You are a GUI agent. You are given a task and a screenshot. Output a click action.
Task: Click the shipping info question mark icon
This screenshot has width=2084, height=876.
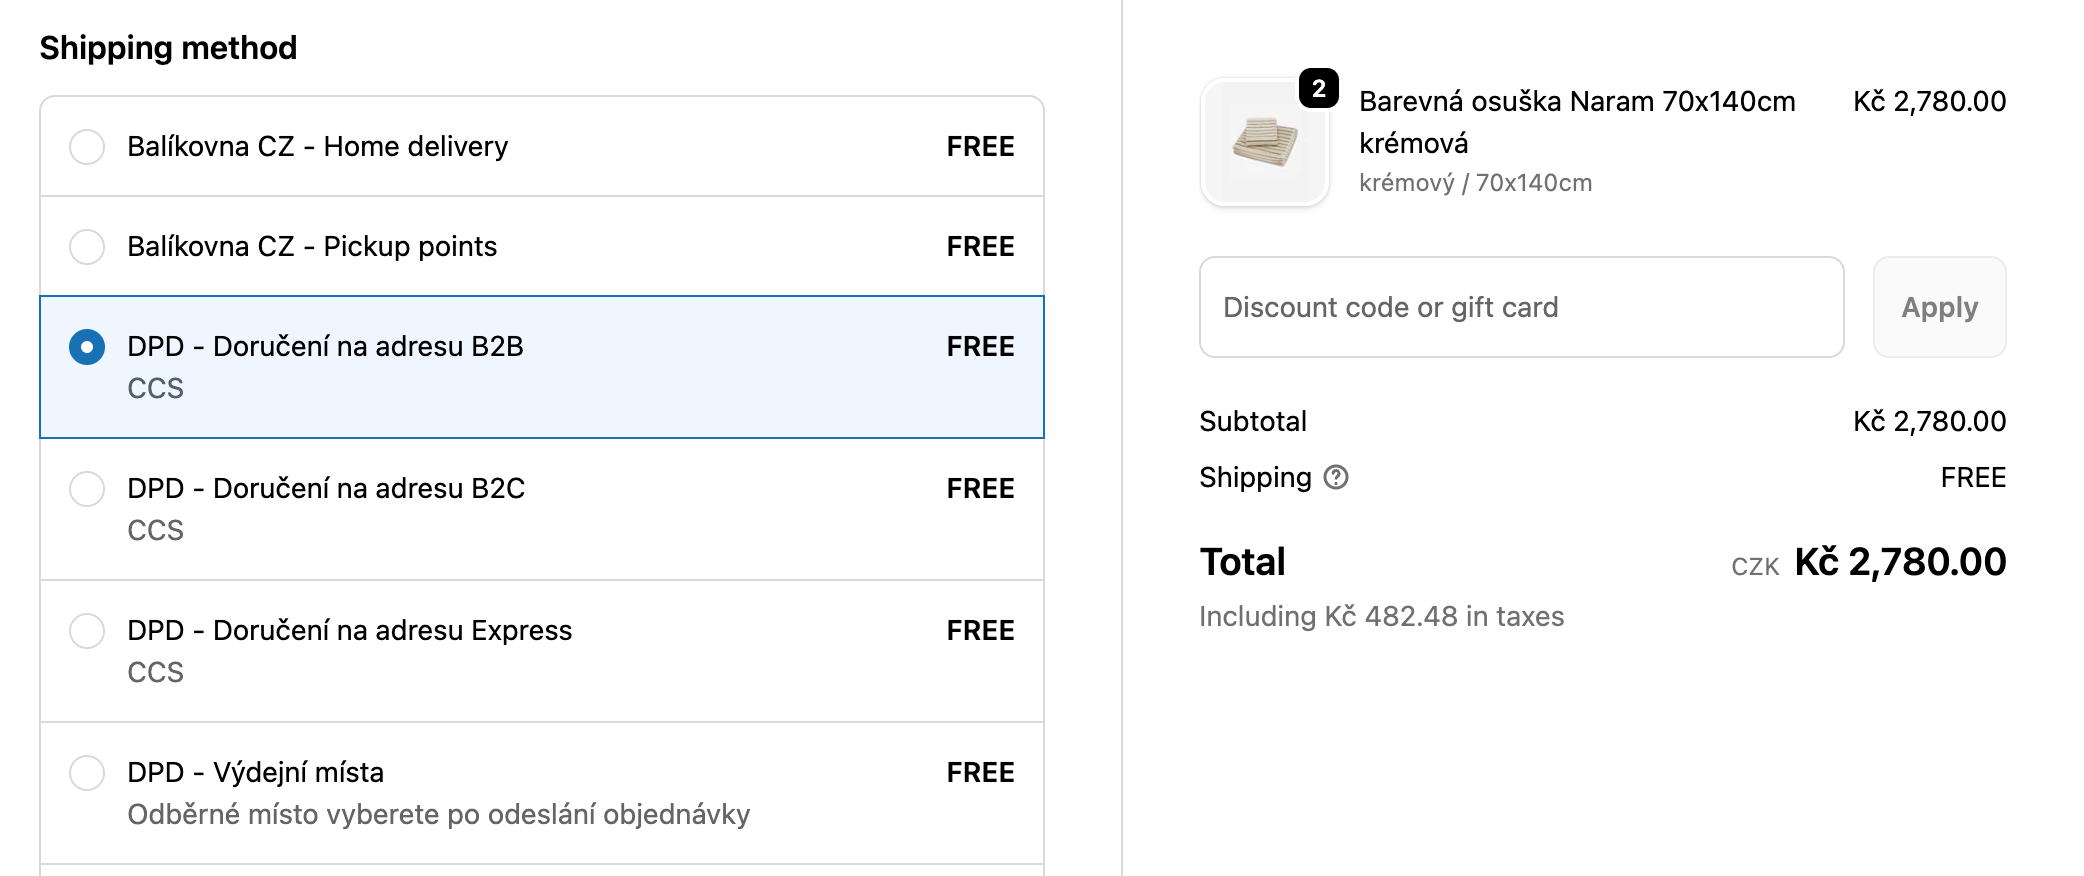point(1336,478)
